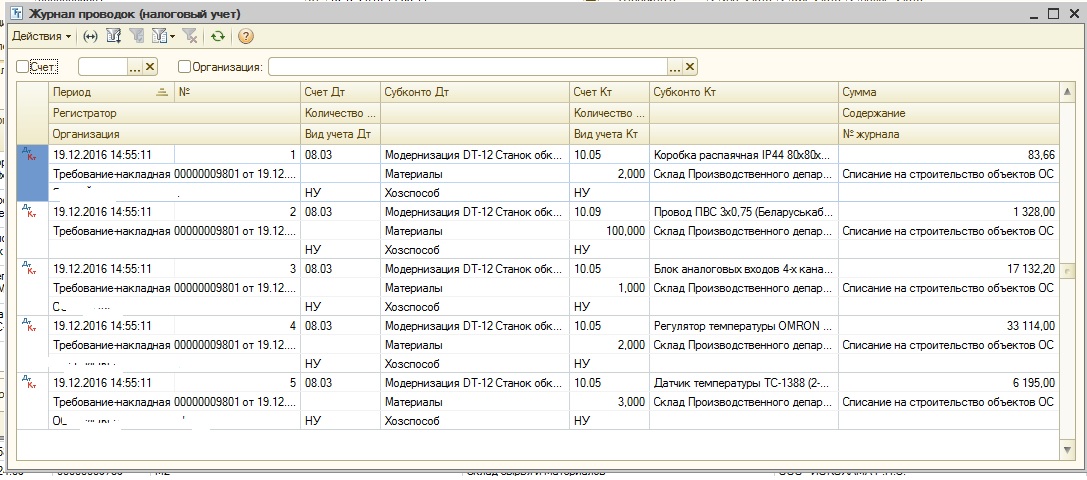Click account 10.09 cell in entry 2
The height and width of the screenshot is (480, 1087).
point(609,212)
